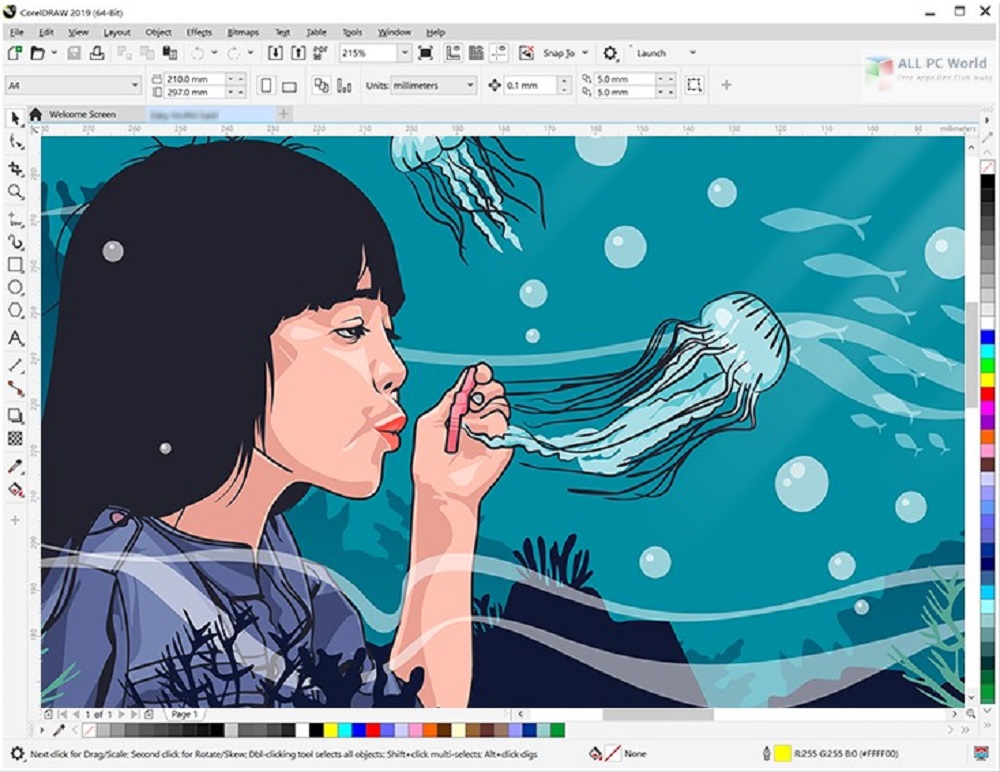Image resolution: width=1000 pixels, height=772 pixels.
Task: Select the Freehand tool
Action: point(15,221)
